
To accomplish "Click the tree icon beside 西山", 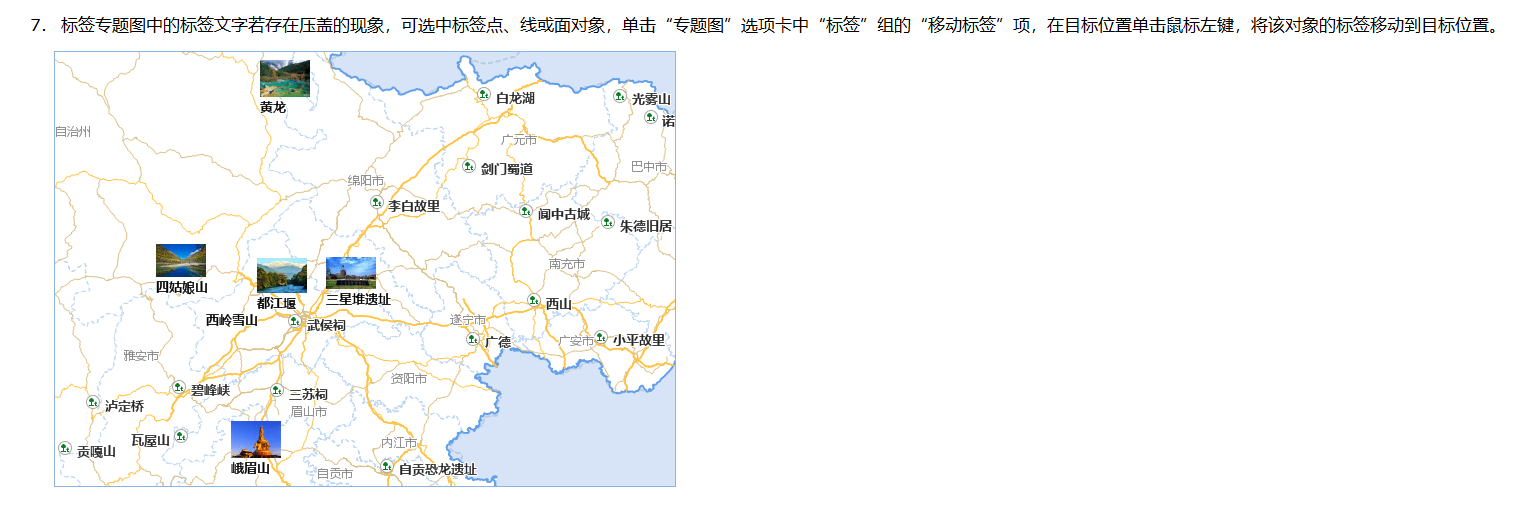I will point(533,300).
